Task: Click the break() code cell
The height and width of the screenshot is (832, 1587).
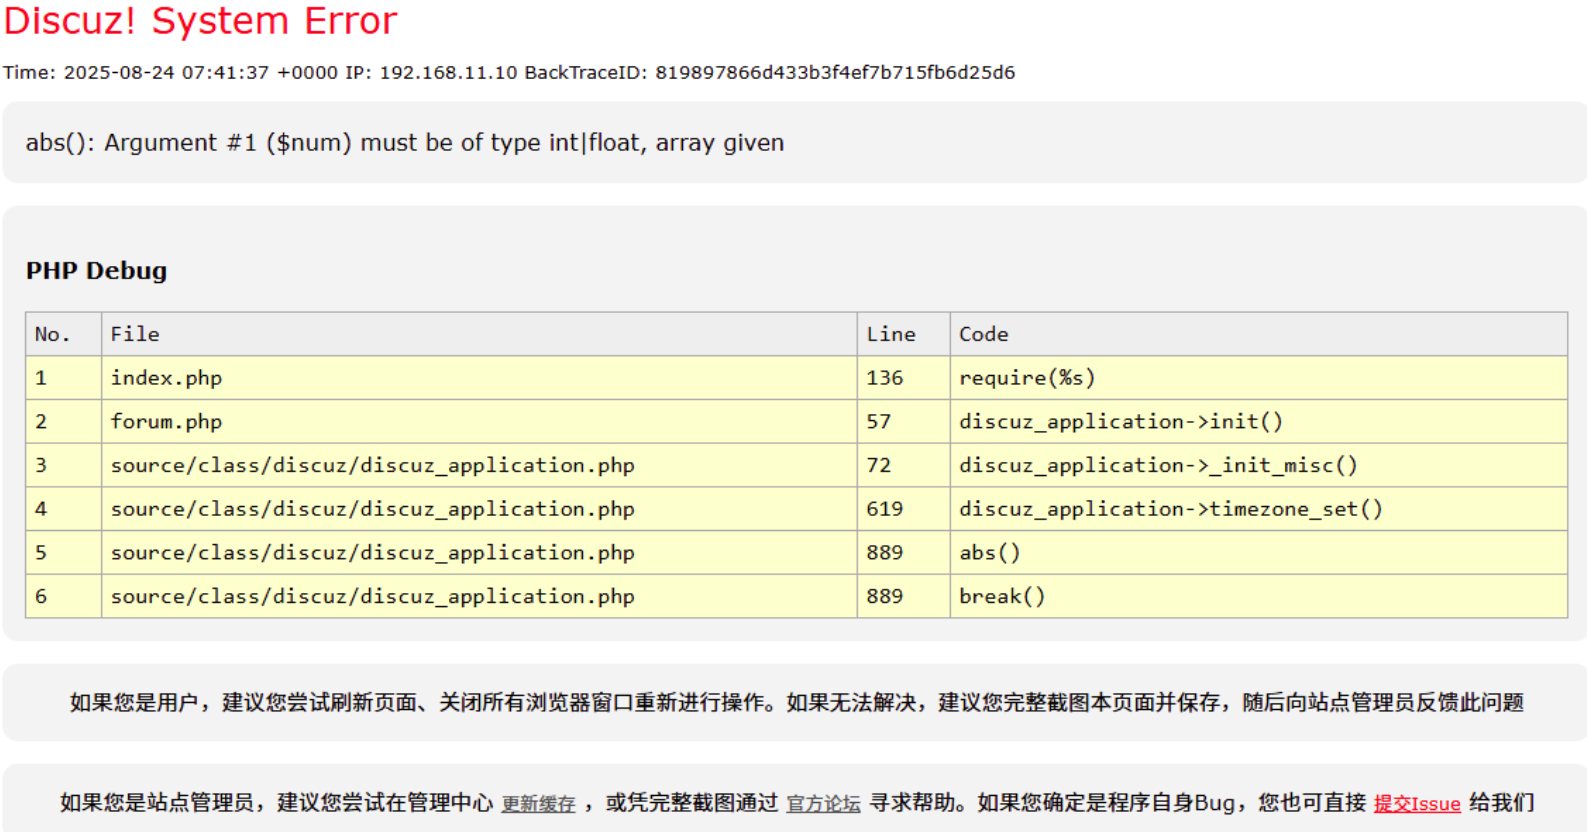Action: pyautogui.click(x=1259, y=596)
